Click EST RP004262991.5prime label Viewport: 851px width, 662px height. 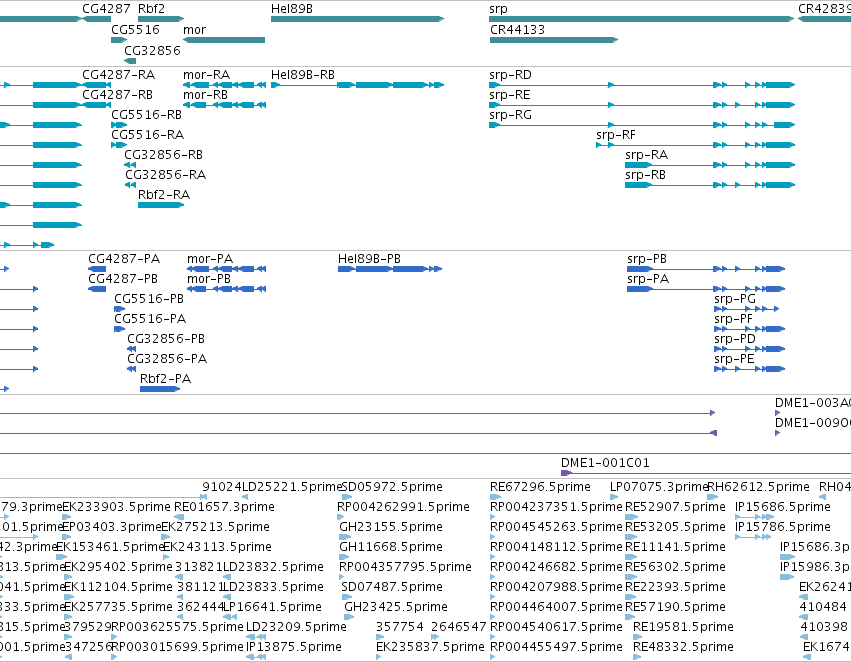(x=403, y=507)
